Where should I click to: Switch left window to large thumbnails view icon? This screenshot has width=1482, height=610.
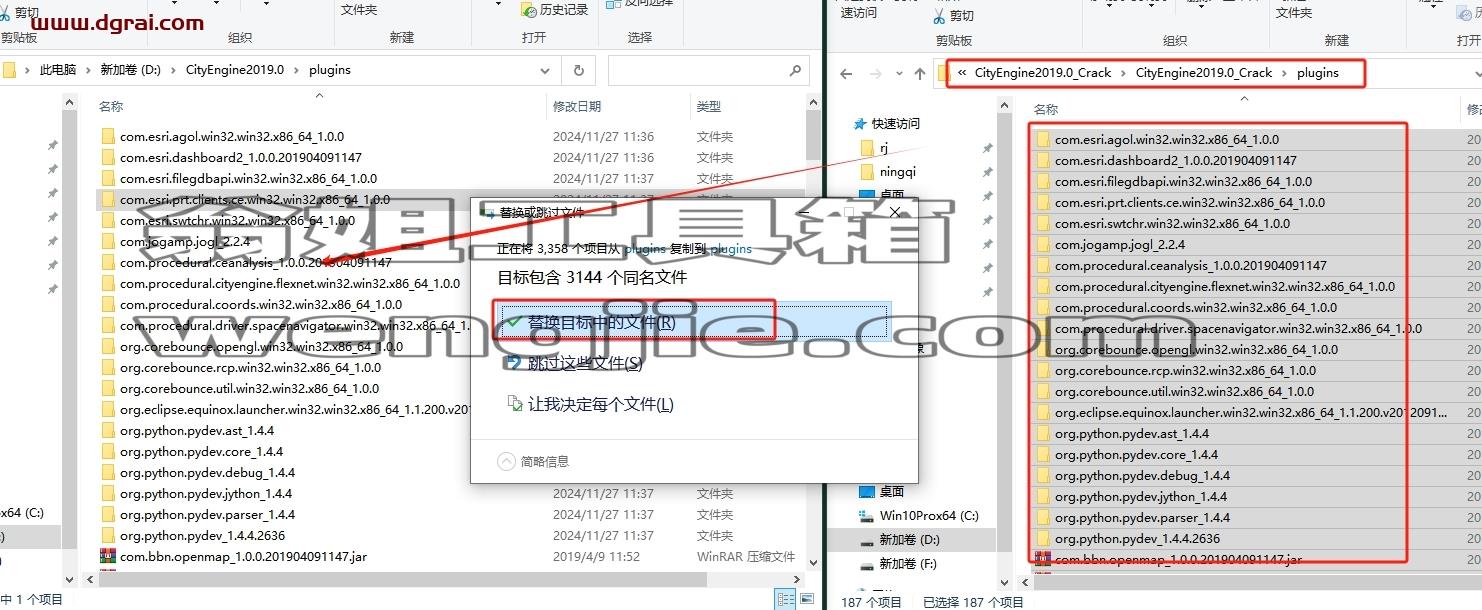point(808,599)
